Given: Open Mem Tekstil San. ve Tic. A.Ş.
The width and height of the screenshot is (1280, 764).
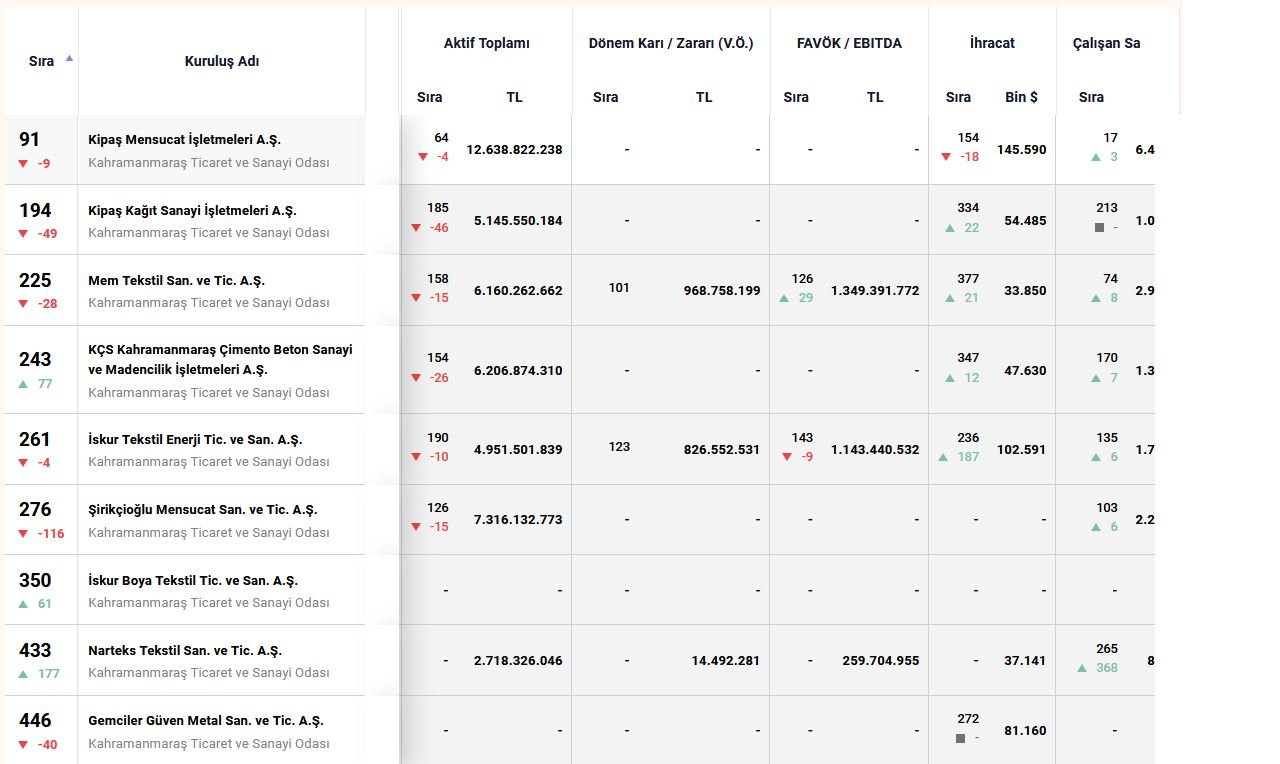Looking at the screenshot, I should pyautogui.click(x=176, y=281).
